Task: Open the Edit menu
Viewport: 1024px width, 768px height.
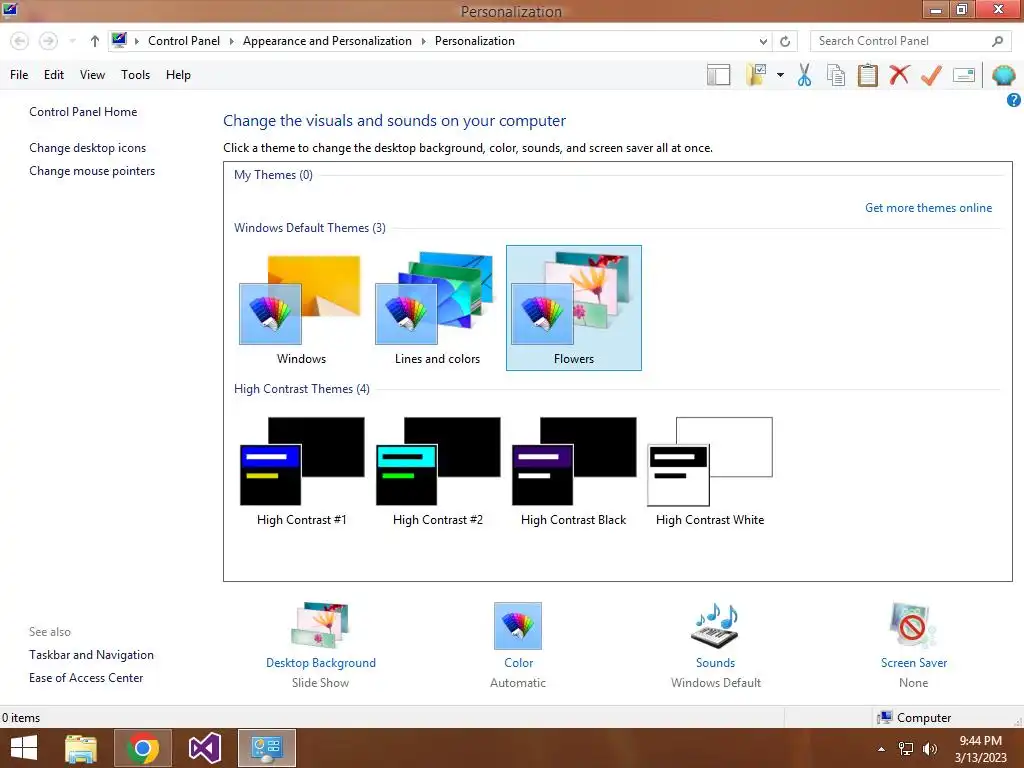Action: (x=54, y=75)
